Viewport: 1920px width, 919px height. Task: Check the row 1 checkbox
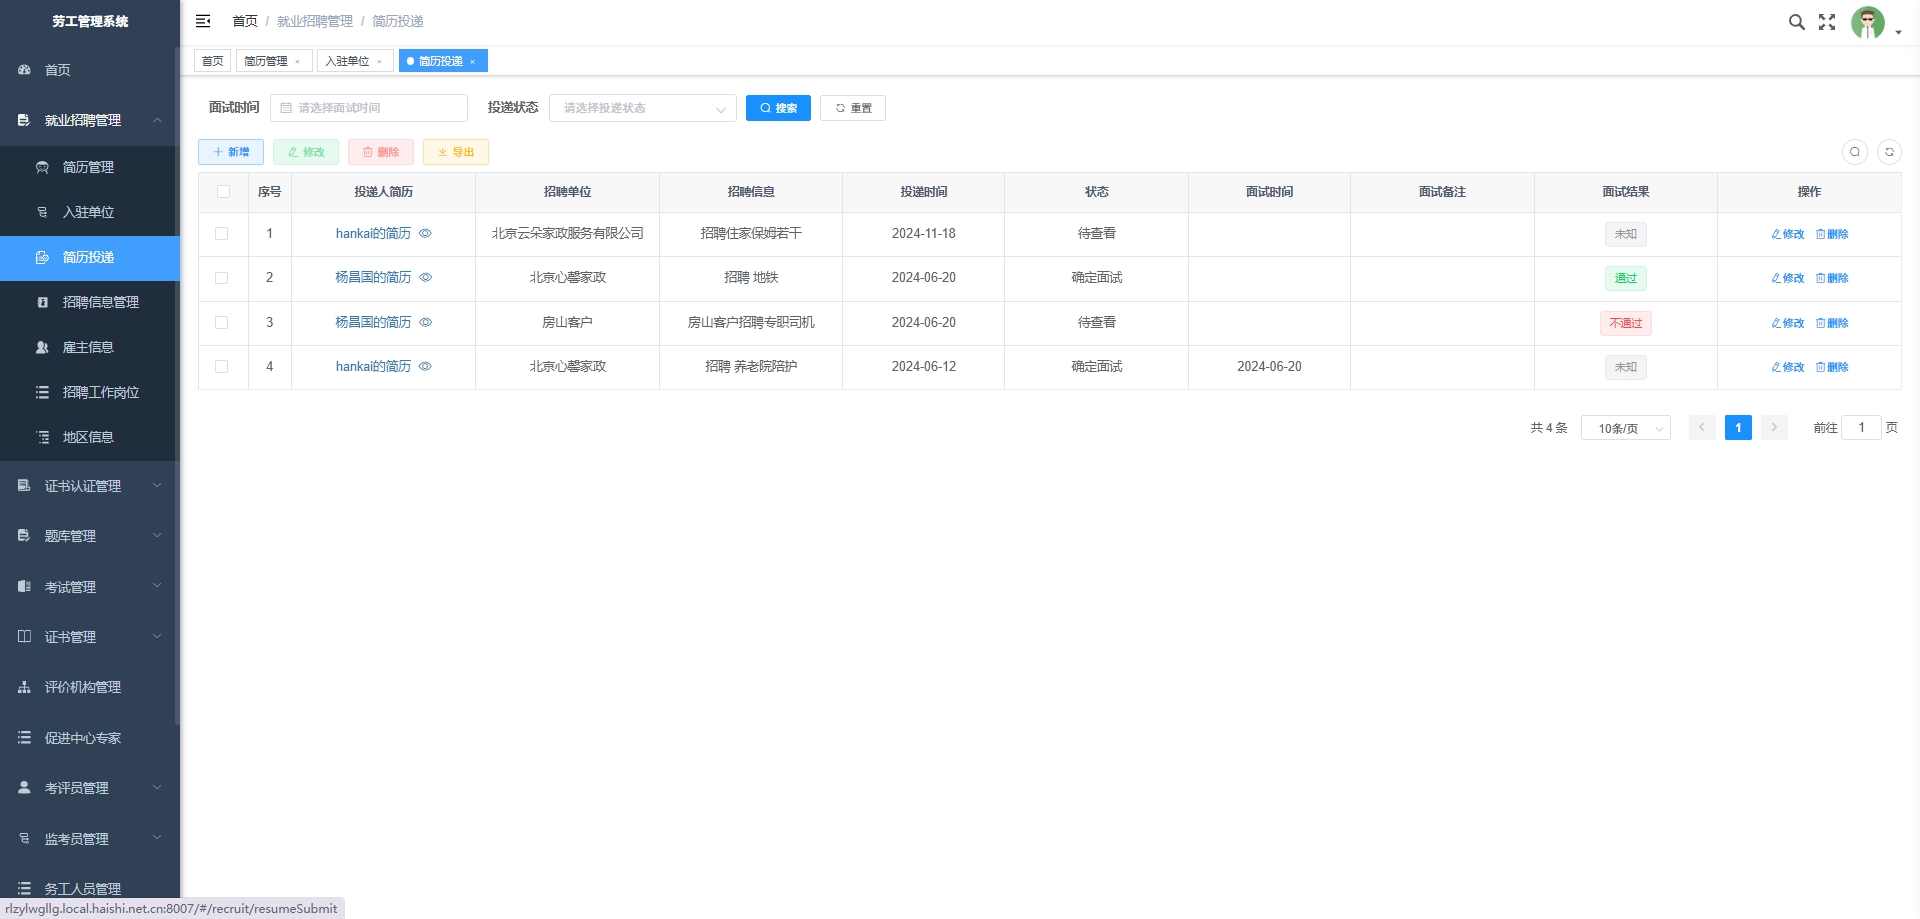click(222, 233)
